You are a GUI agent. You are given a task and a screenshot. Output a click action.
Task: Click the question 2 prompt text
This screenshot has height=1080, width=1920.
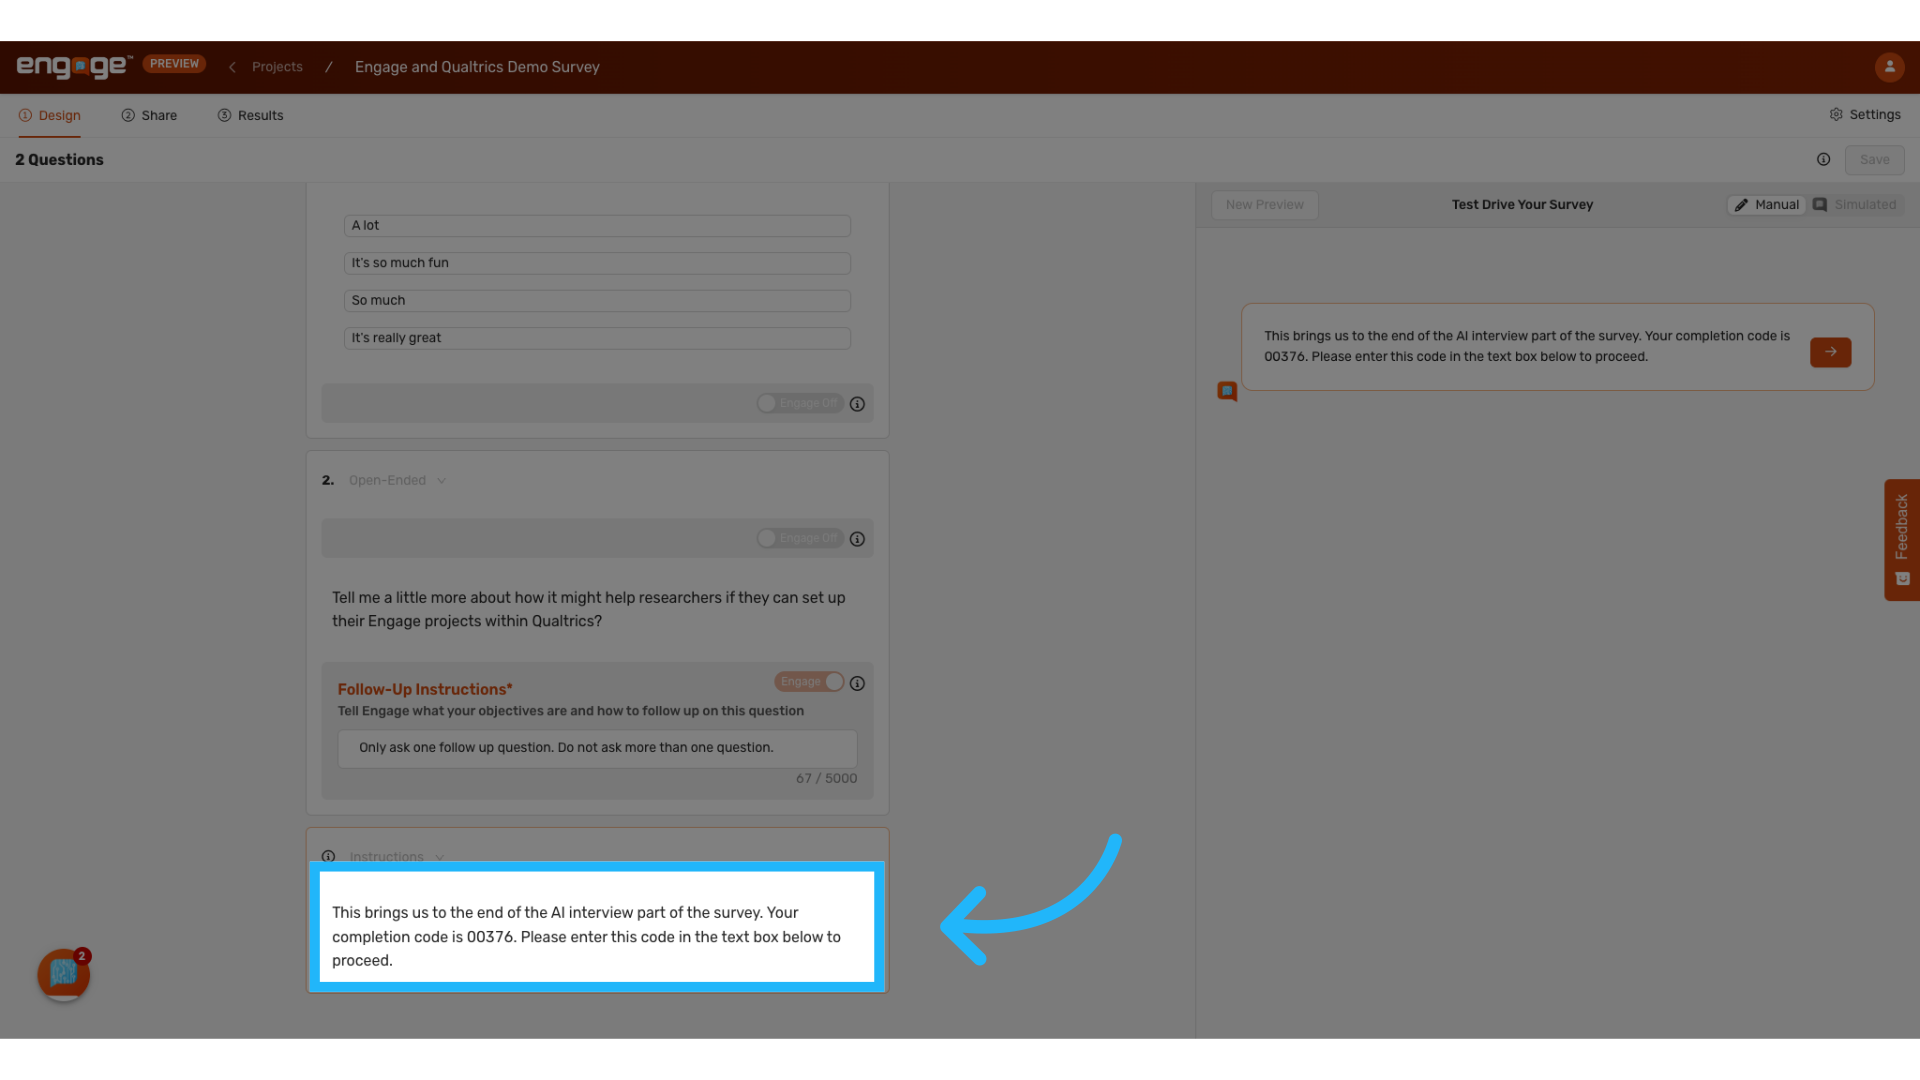point(589,609)
